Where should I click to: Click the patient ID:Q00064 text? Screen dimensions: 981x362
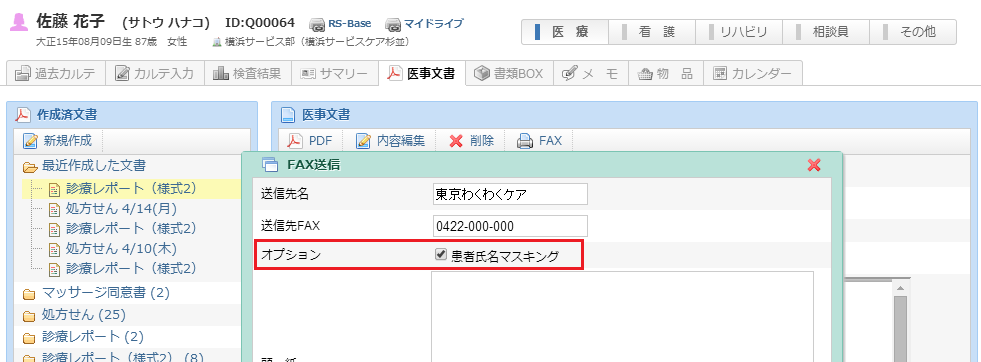(x=260, y=23)
